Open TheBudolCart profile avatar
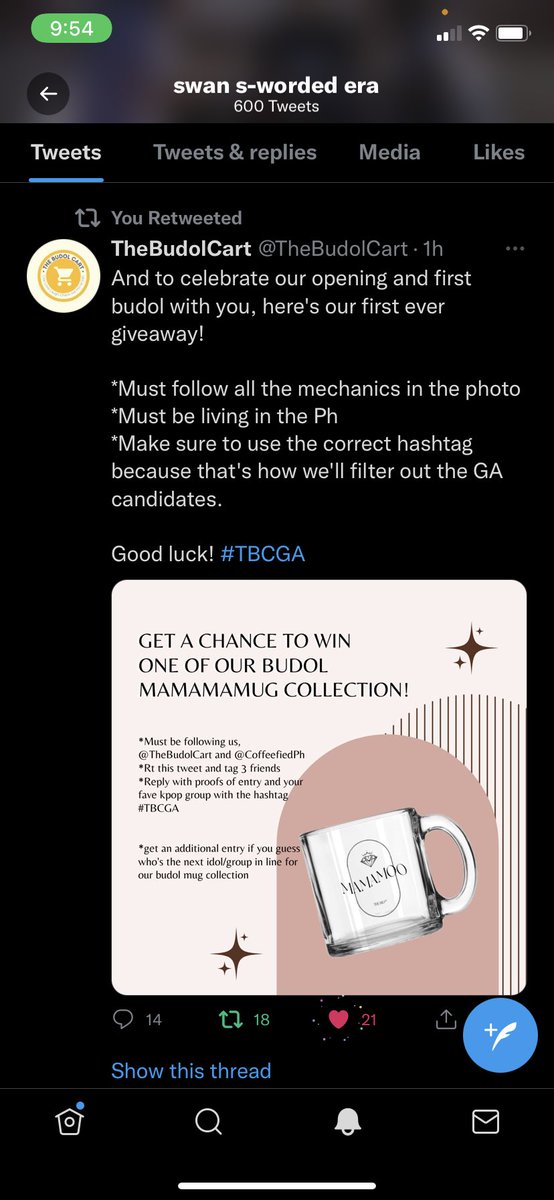Image resolution: width=554 pixels, height=1200 pixels. (x=63, y=276)
